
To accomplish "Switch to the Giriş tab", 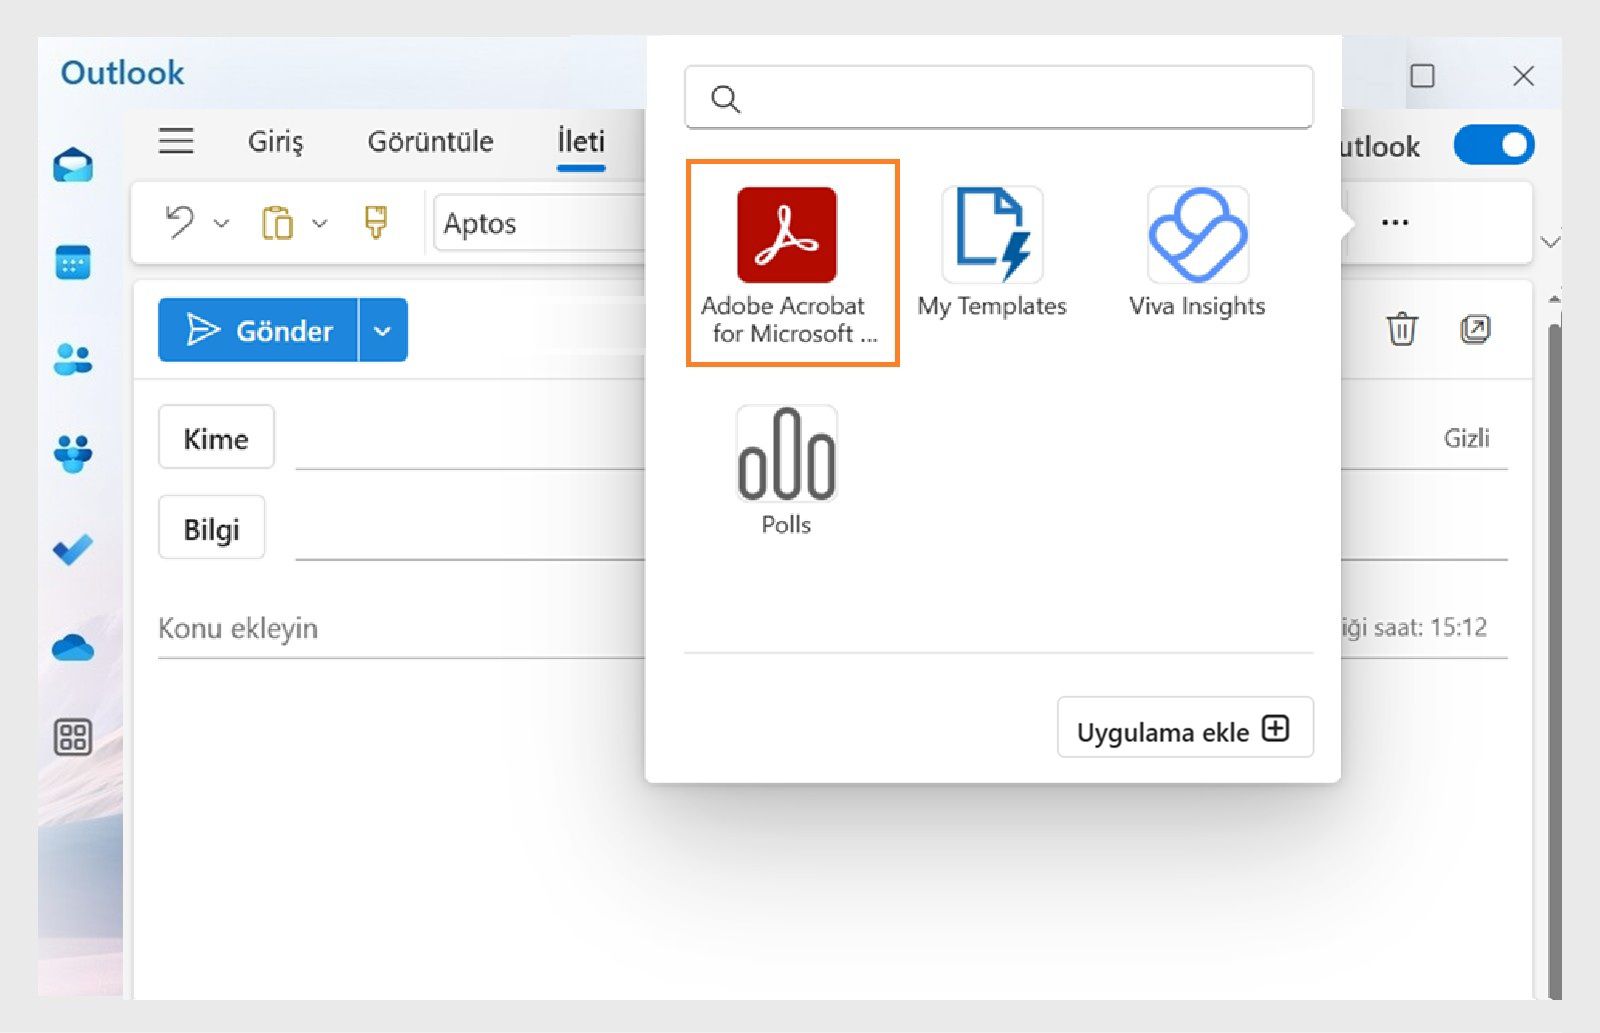I will coord(276,141).
